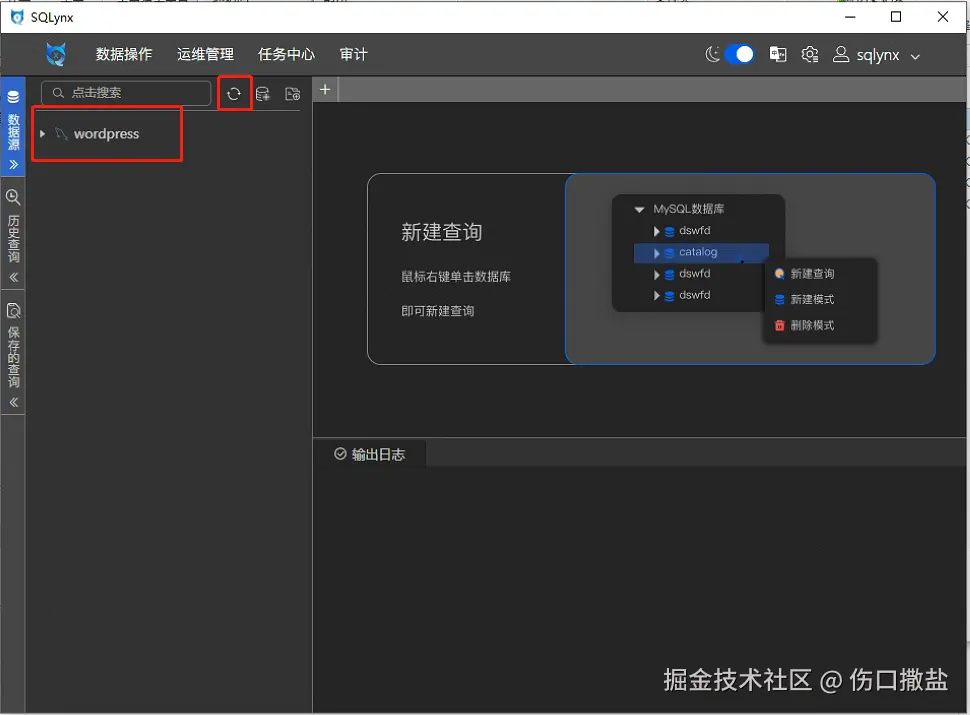
Task: Click the 保存的查询 document icon
Action: tap(13, 310)
